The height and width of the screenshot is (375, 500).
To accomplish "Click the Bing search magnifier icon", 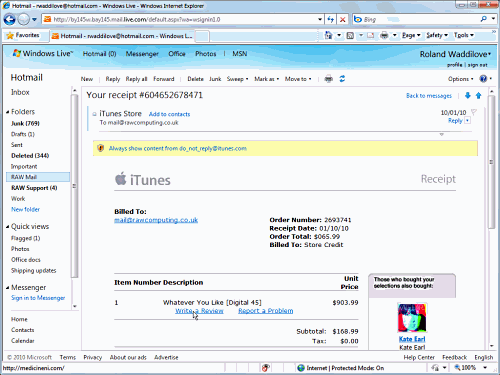I will [483, 19].
